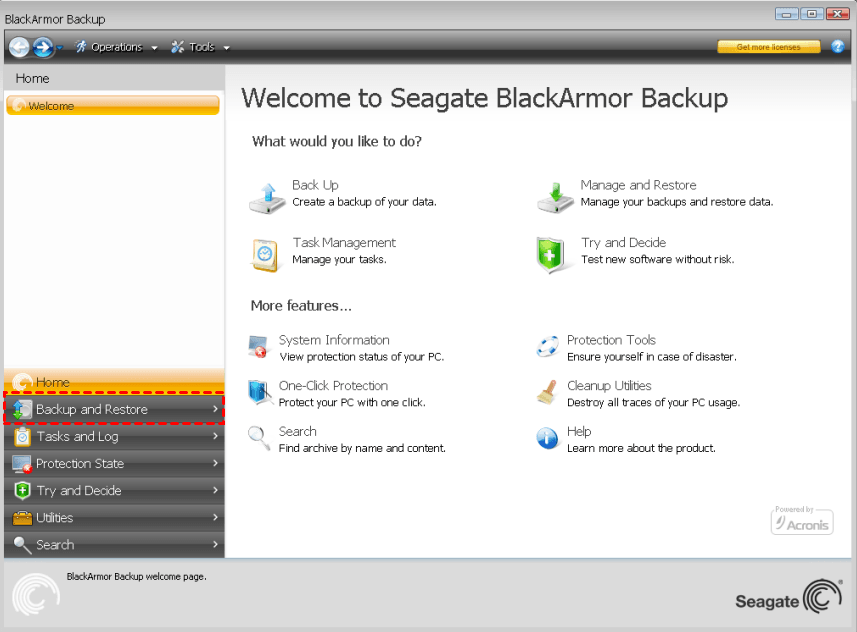
Task: Go back with the back arrow button
Action: (19, 47)
